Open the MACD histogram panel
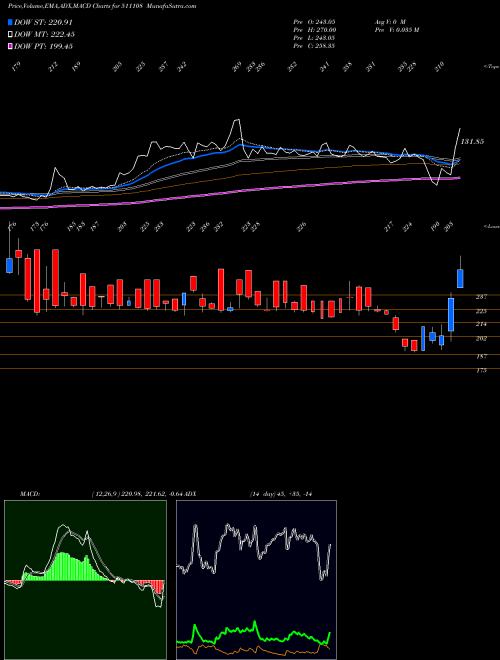The height and width of the screenshot is (660, 500). click(x=85, y=580)
